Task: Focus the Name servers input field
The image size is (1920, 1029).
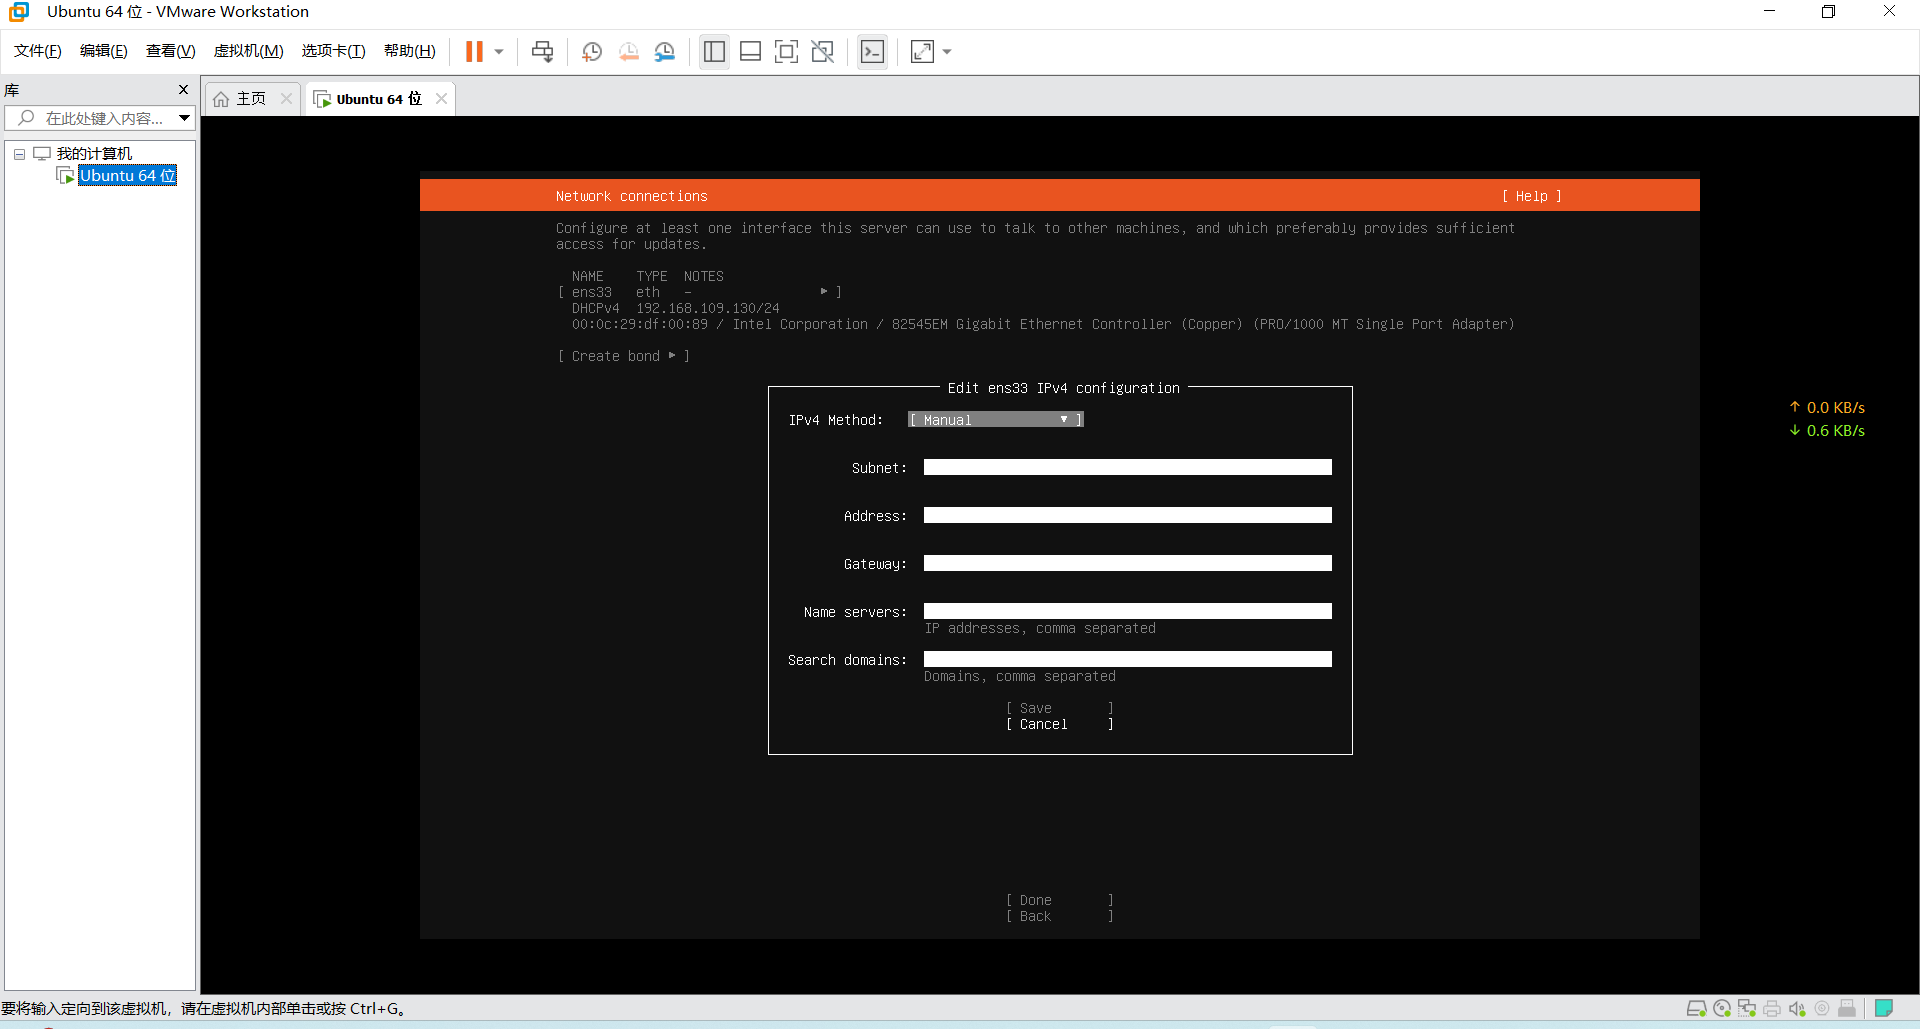Action: point(1128,612)
